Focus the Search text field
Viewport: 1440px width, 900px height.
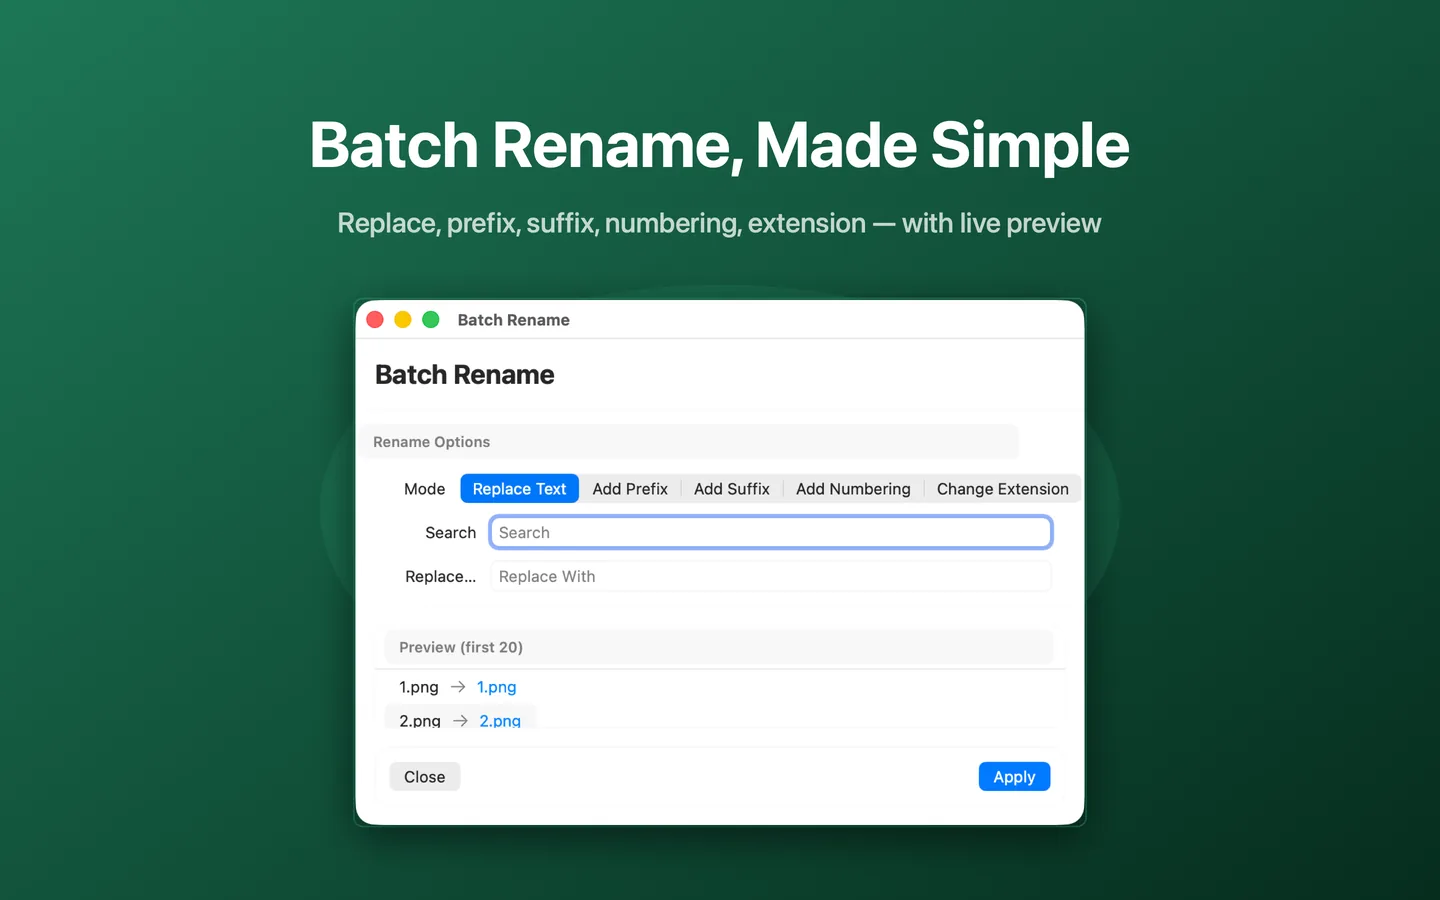click(x=770, y=533)
